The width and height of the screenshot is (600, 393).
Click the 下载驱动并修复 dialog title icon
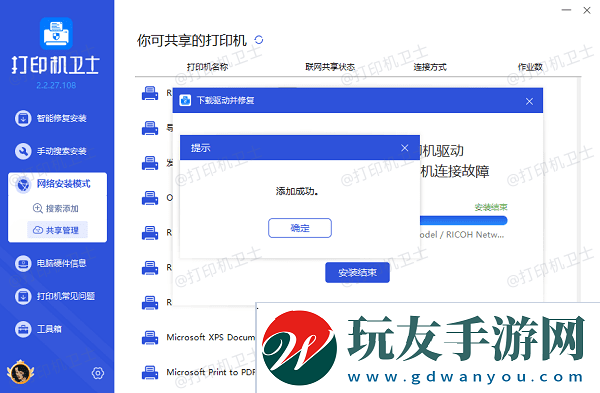pyautogui.click(x=185, y=100)
